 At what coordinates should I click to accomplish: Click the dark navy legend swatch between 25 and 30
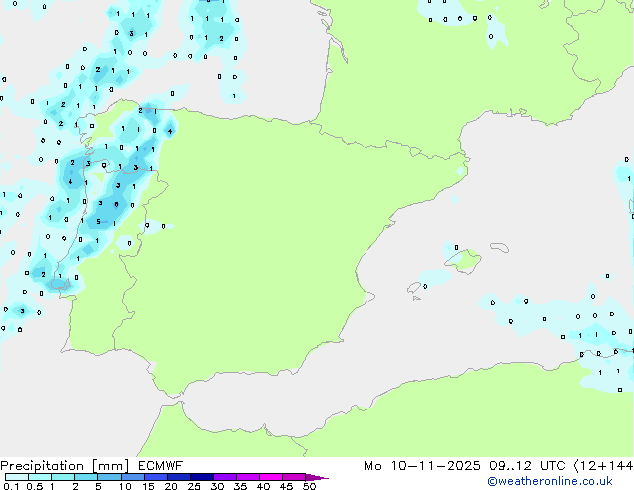[201, 477]
